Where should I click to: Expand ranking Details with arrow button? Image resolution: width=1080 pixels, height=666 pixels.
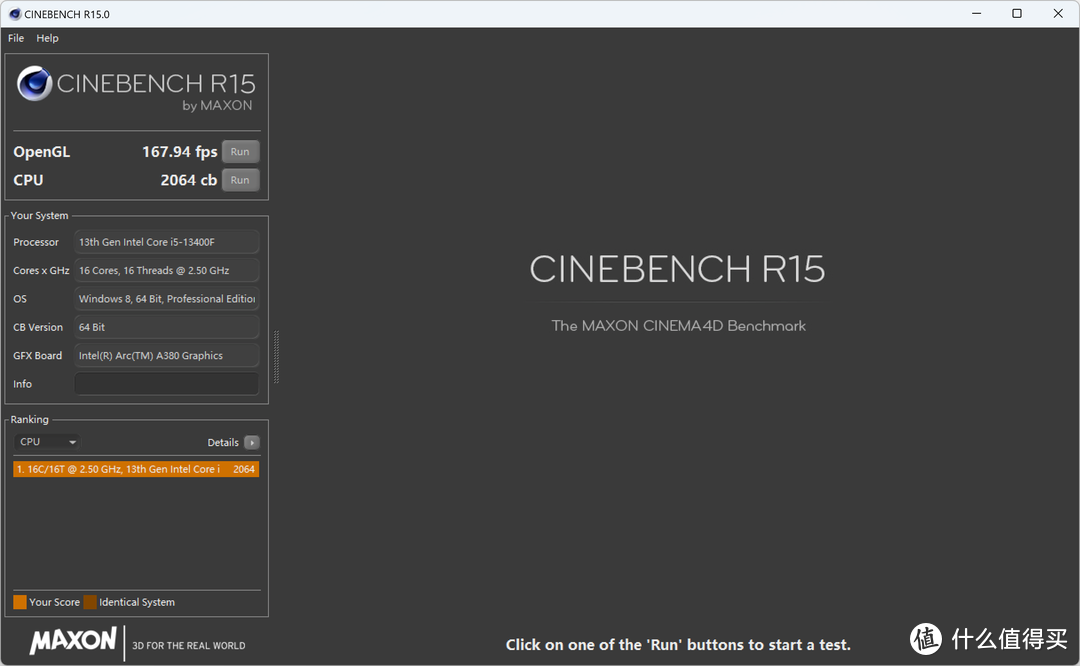(x=252, y=442)
